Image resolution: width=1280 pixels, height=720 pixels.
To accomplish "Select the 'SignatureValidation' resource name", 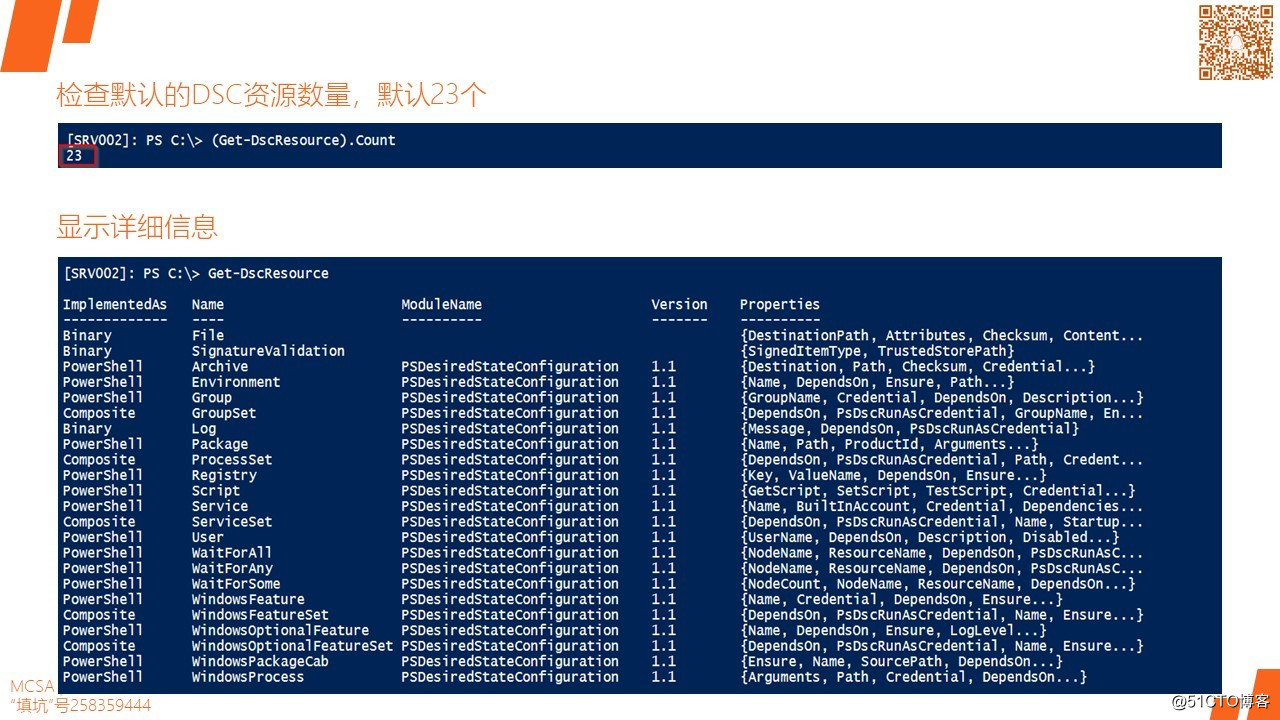I will point(268,351).
